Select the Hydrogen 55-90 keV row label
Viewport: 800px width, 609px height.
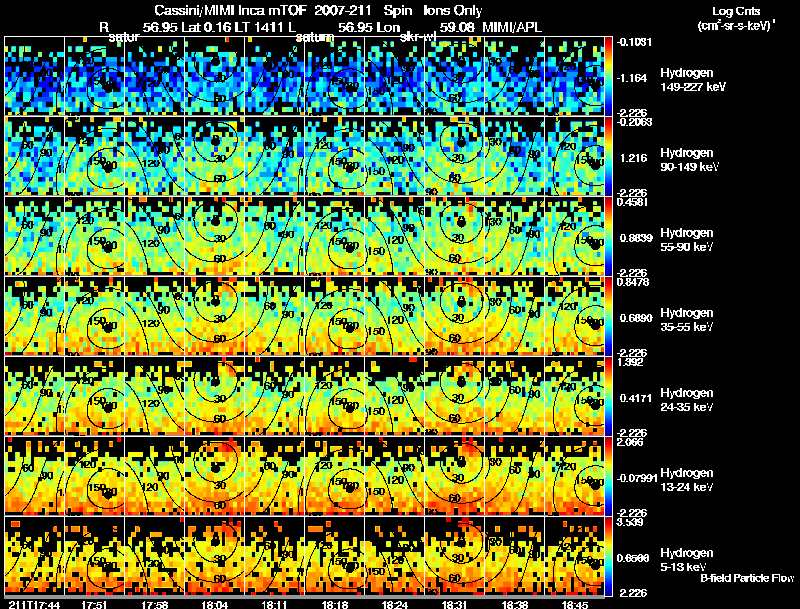[687, 240]
